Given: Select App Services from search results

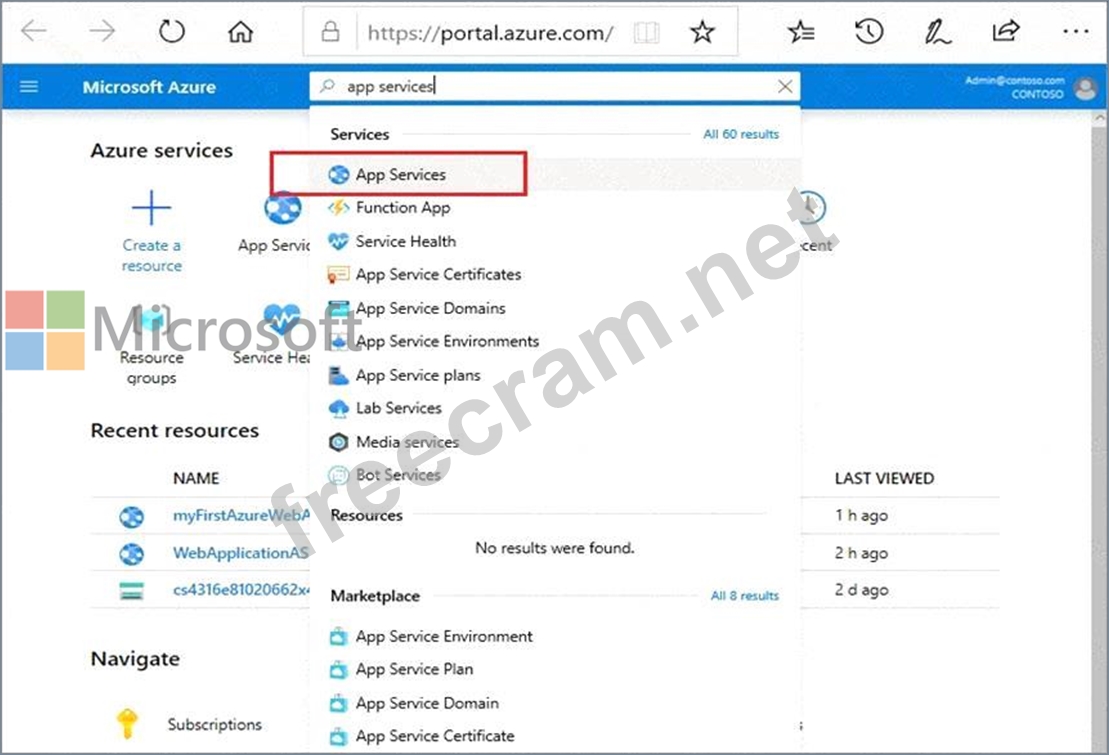Looking at the screenshot, I should [400, 174].
